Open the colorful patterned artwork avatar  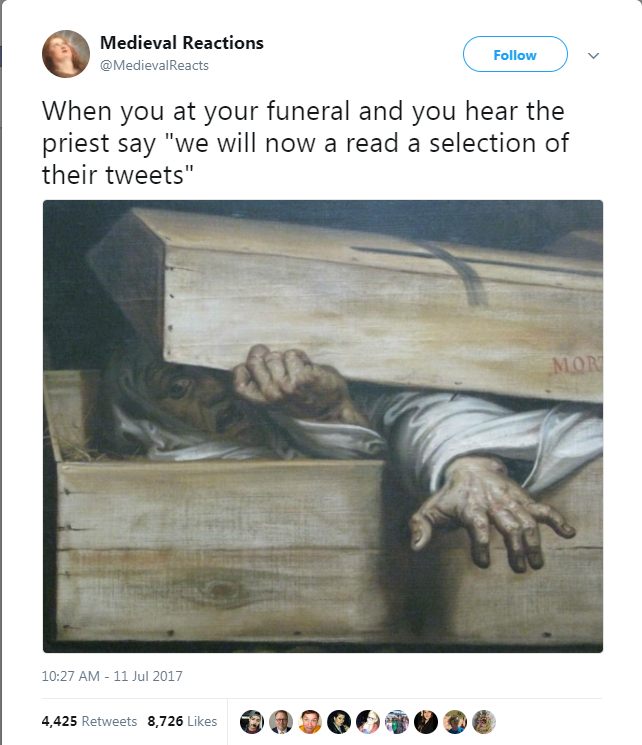click(484, 721)
